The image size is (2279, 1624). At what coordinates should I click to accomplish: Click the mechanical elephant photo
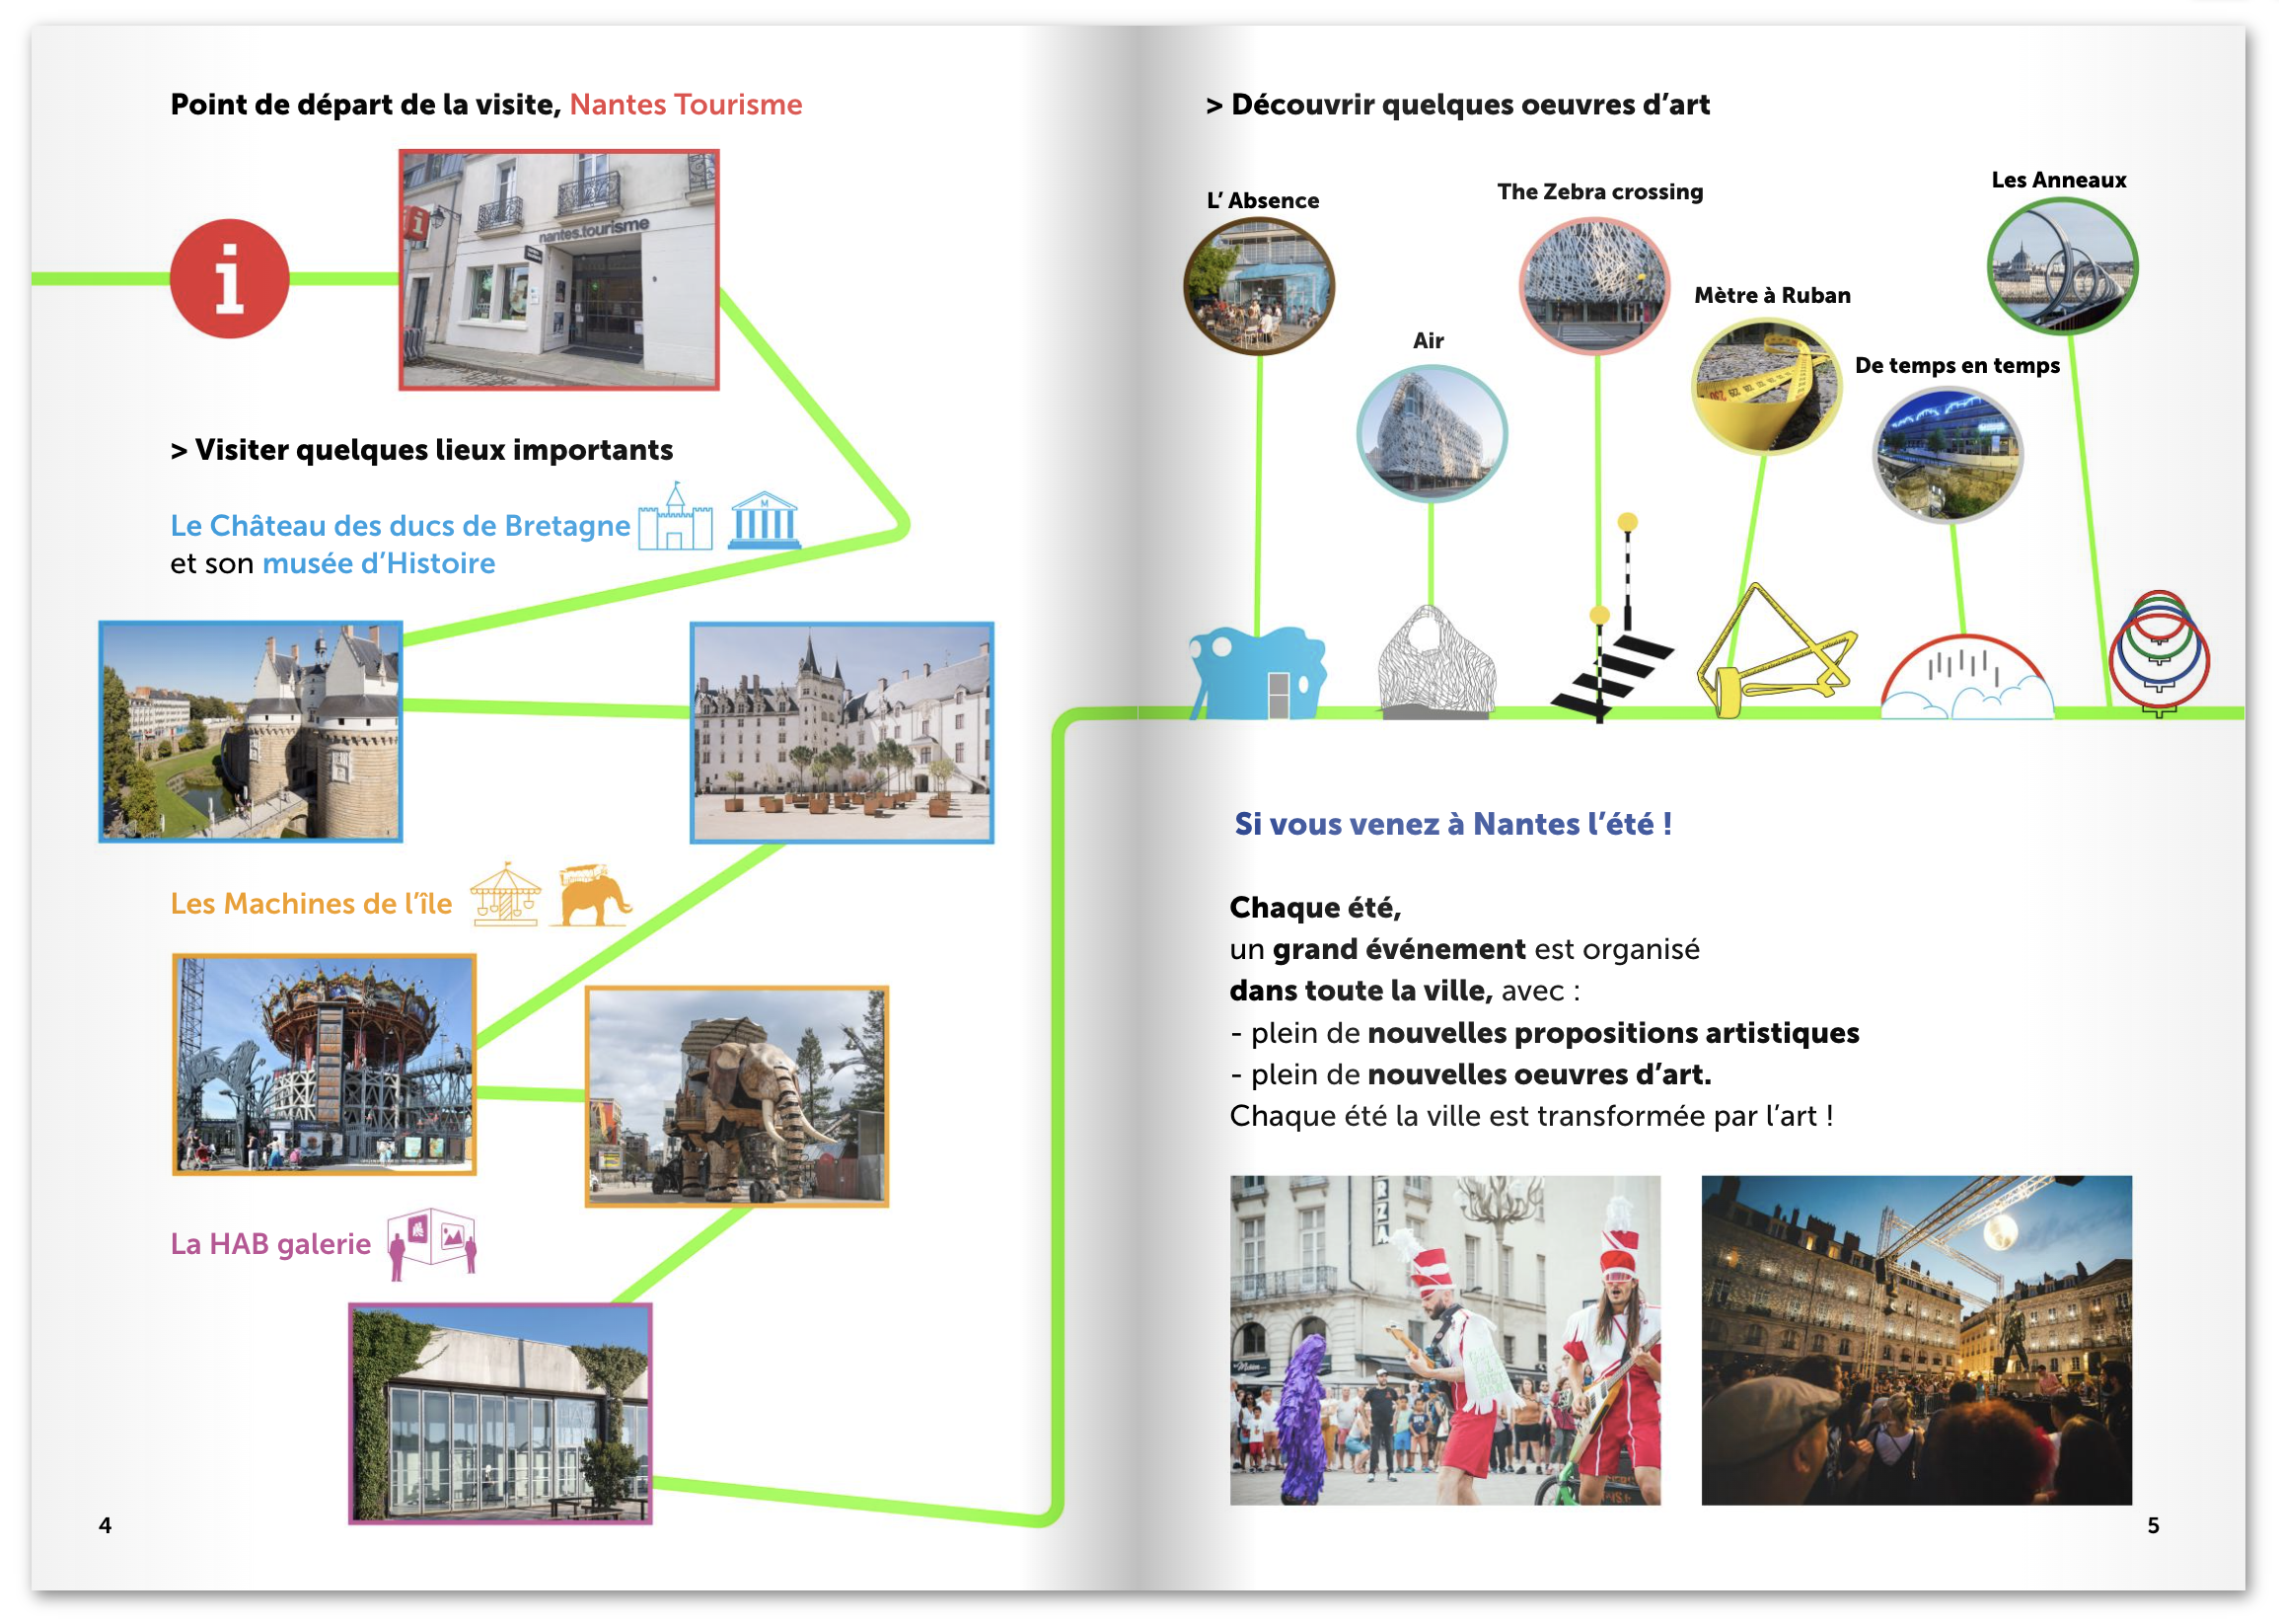[x=736, y=1096]
